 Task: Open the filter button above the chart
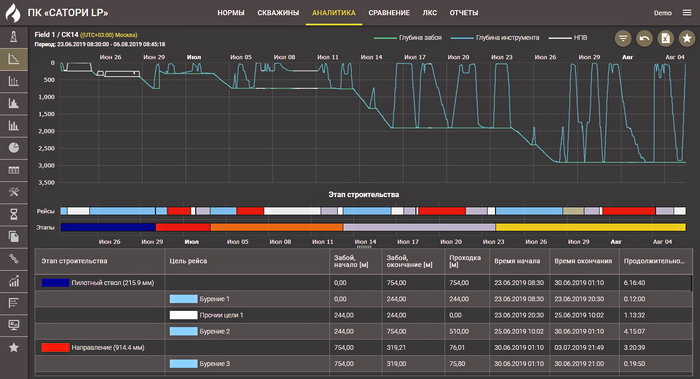[623, 38]
